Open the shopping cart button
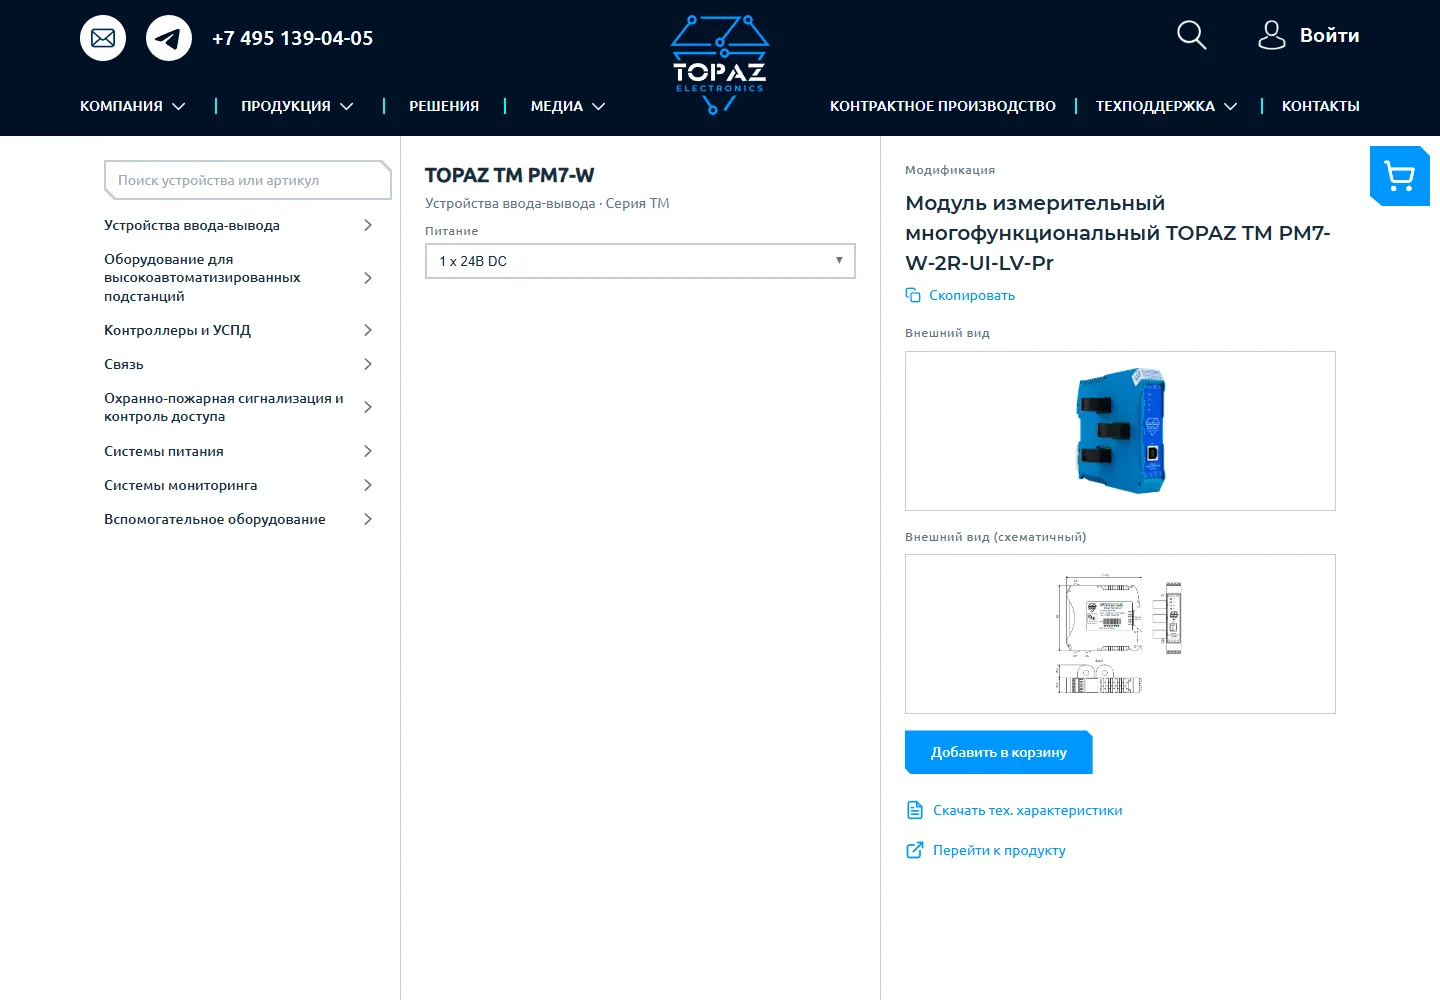Screen dimensions: 1440x1000 pyautogui.click(x=1400, y=176)
